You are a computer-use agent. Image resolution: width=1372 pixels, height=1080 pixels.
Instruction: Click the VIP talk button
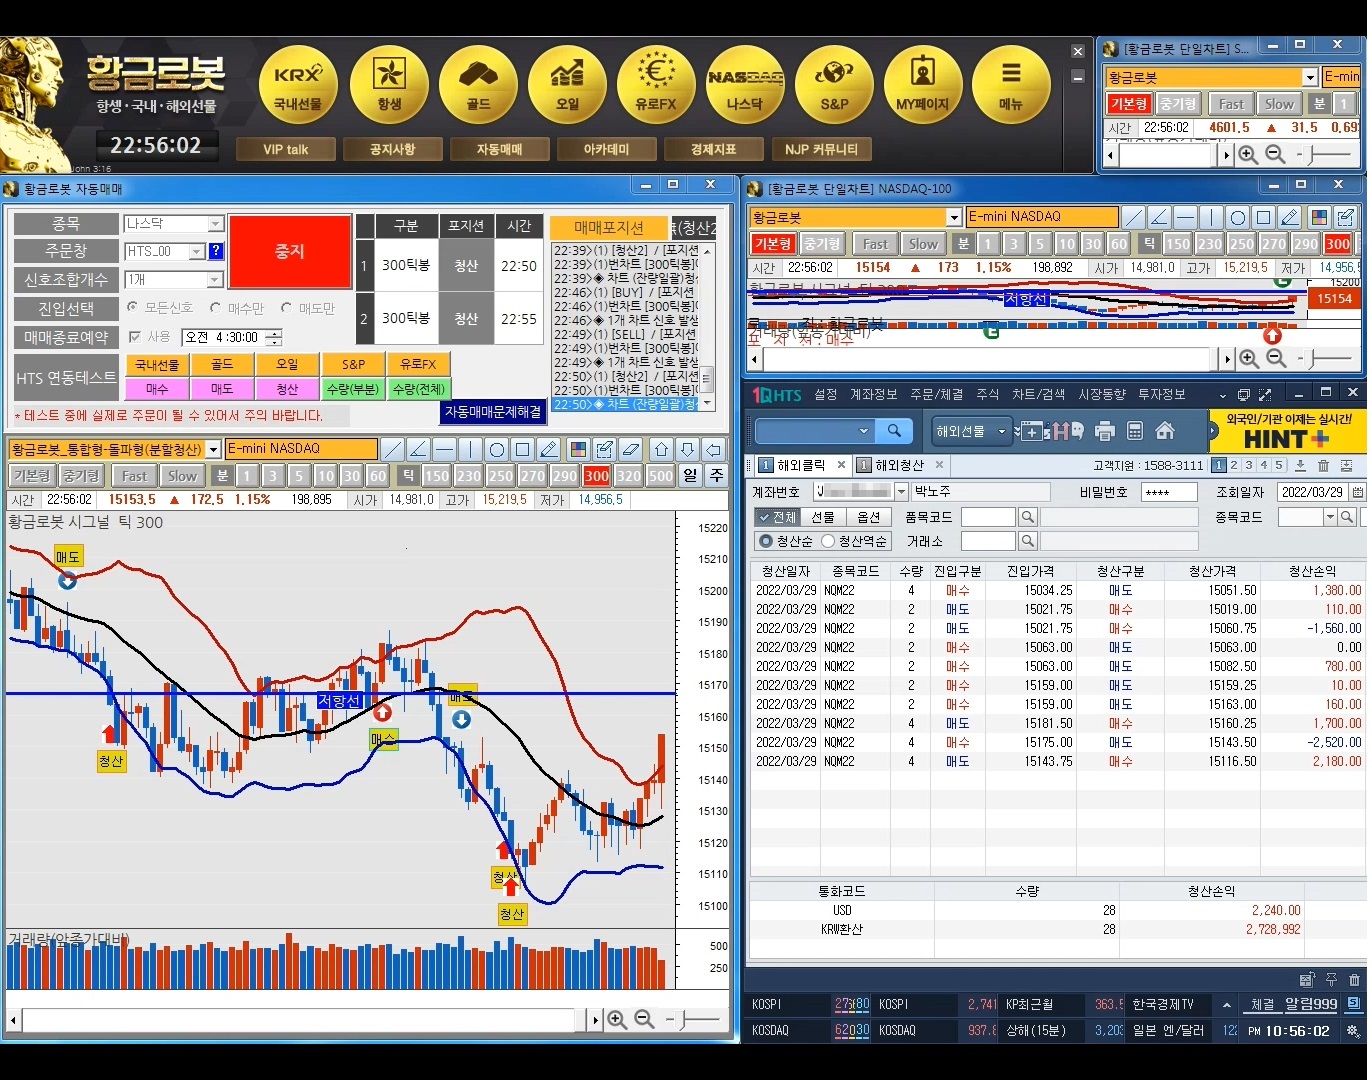pyautogui.click(x=286, y=149)
